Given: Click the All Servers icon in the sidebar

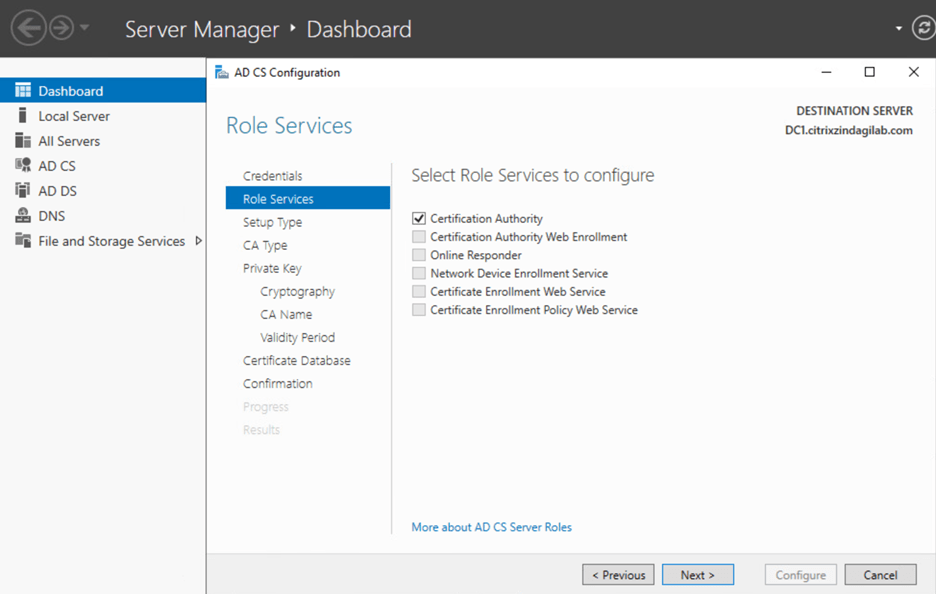Looking at the screenshot, I should [23, 140].
